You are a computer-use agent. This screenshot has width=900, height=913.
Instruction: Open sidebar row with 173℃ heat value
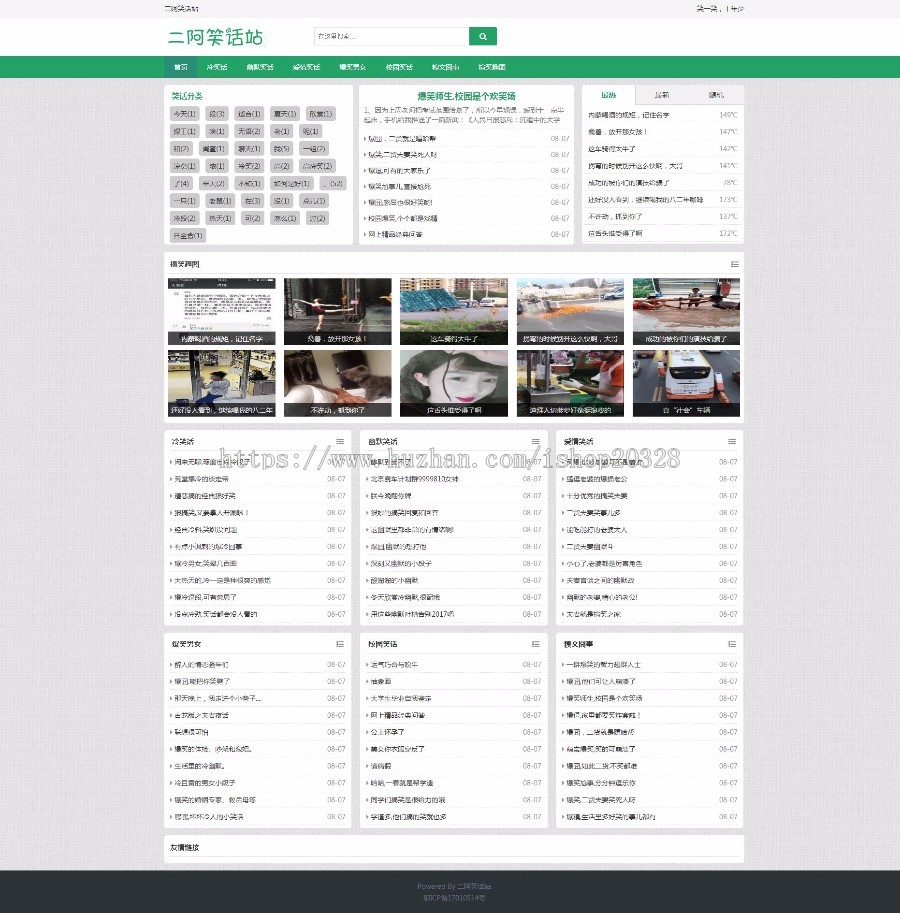click(x=662, y=200)
